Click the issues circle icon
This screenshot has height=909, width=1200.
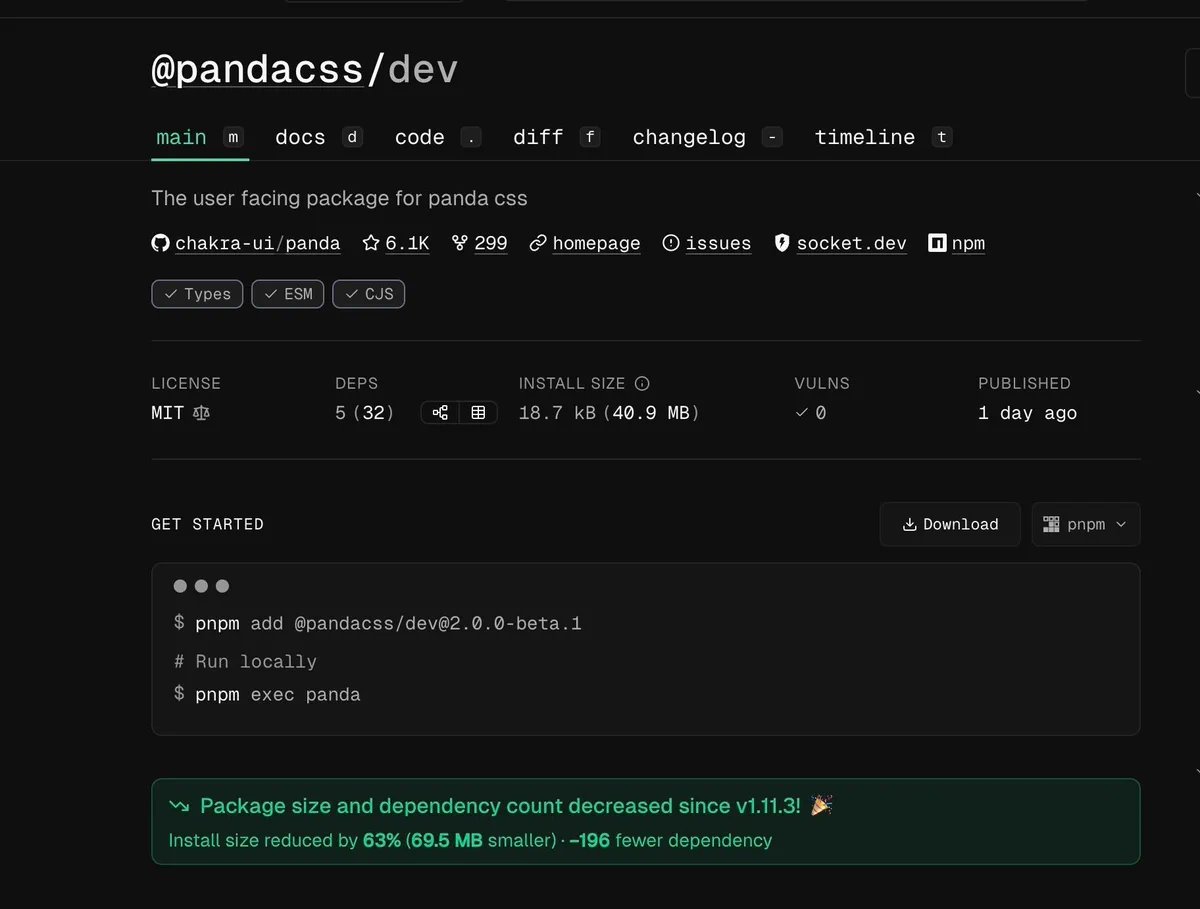coord(671,243)
